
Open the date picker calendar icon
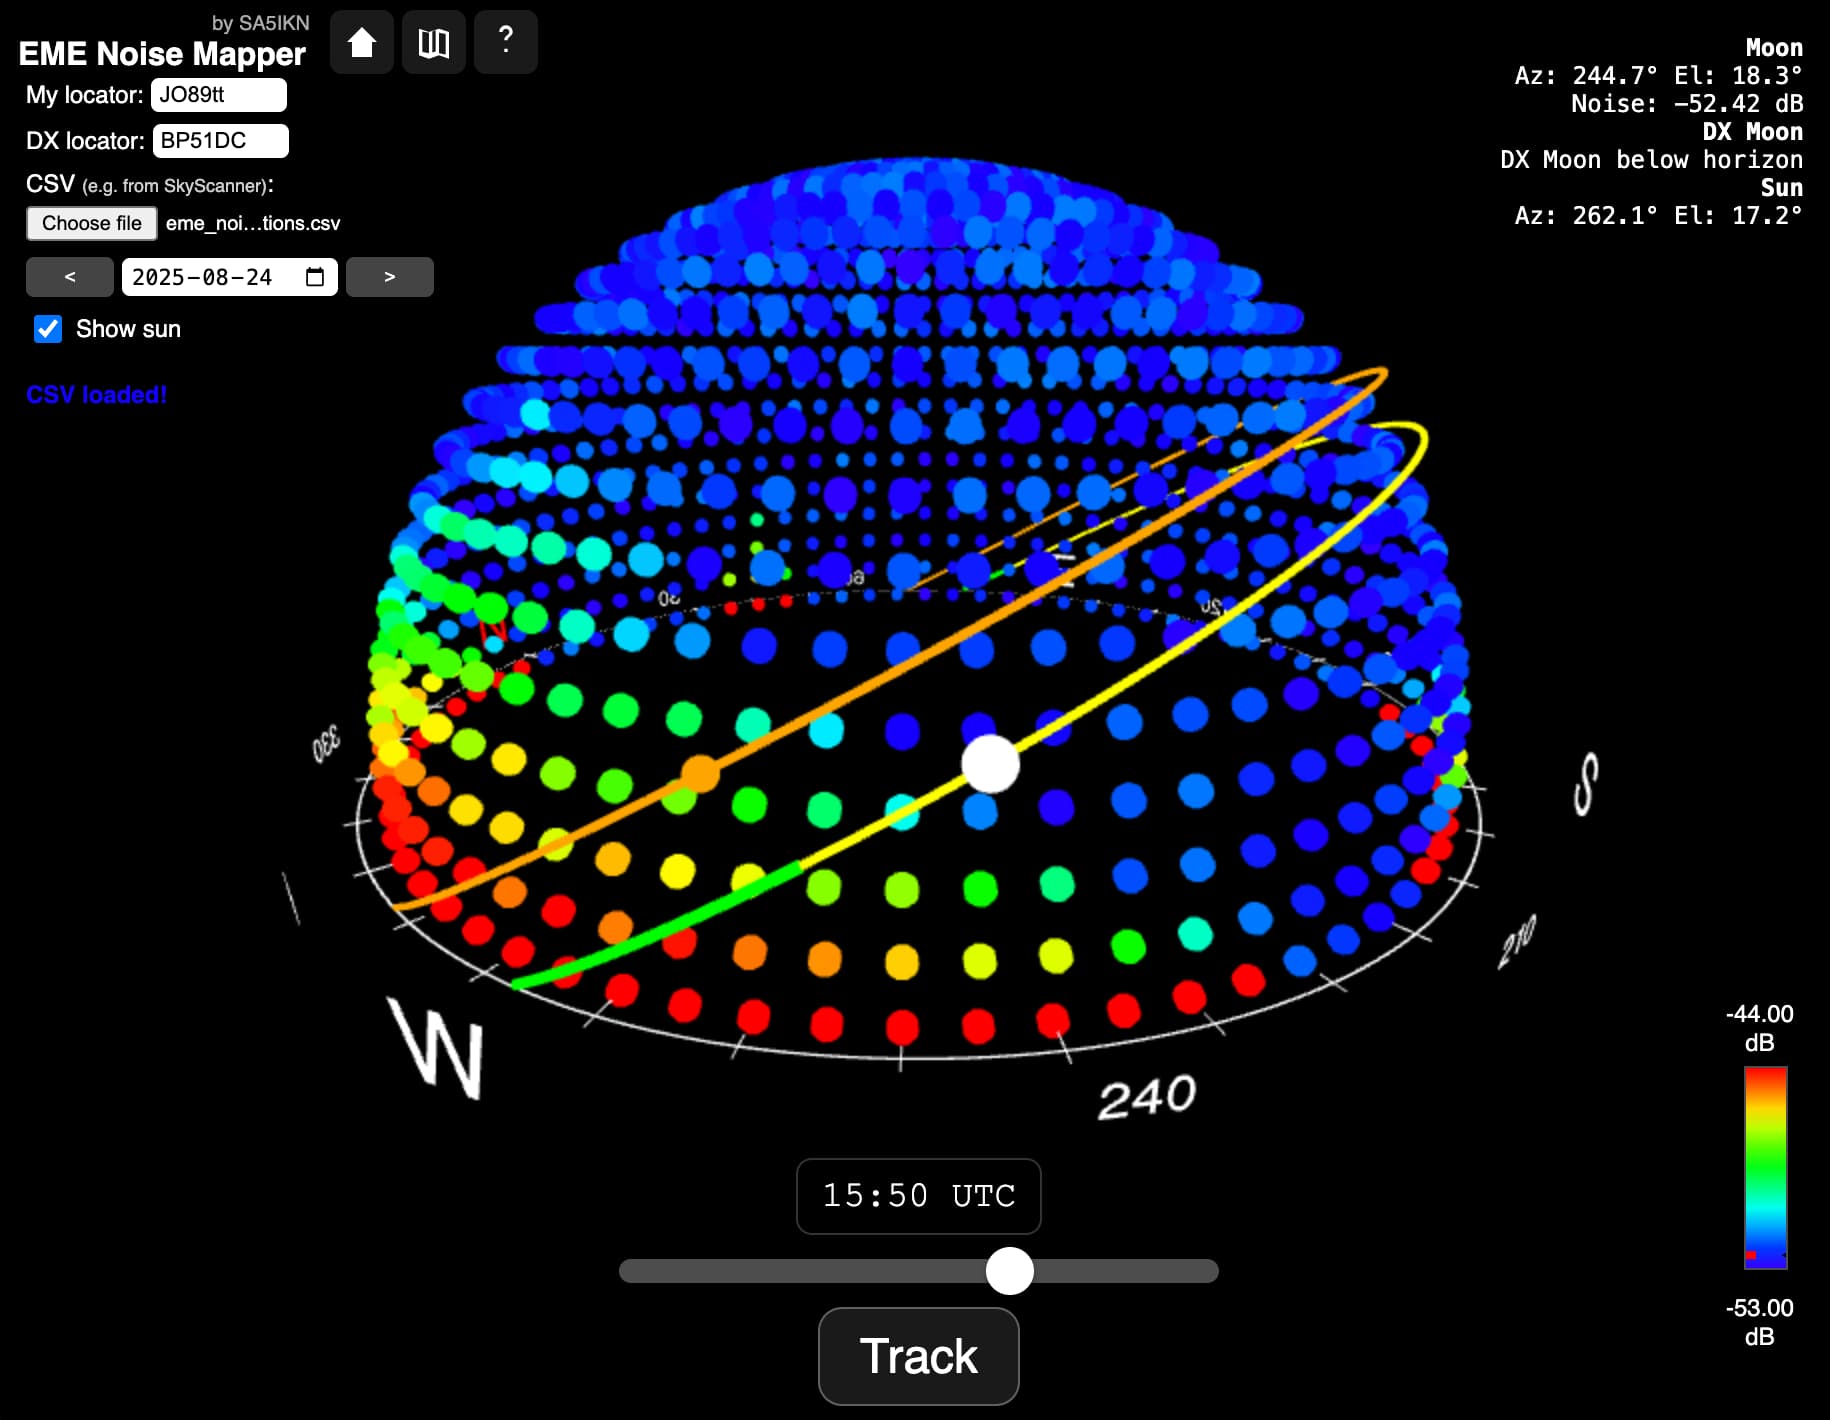[315, 277]
